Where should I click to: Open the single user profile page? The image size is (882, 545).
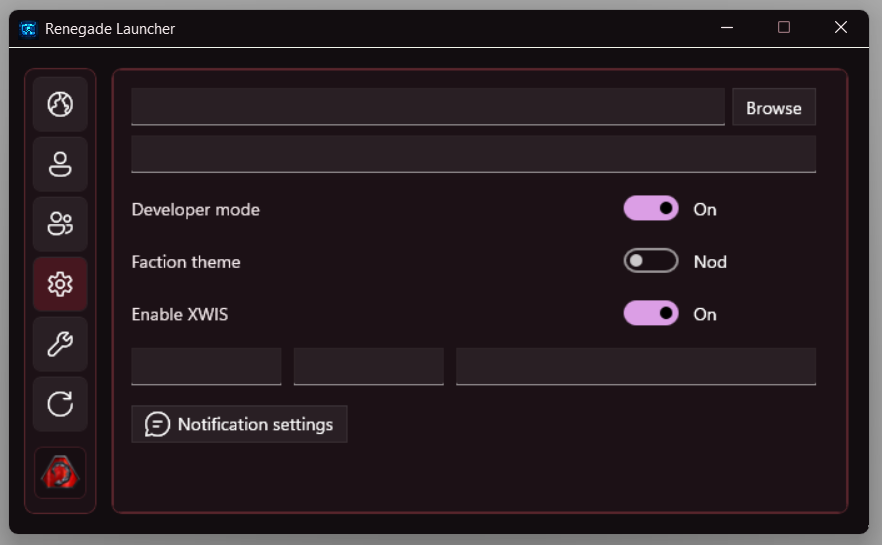pos(60,164)
